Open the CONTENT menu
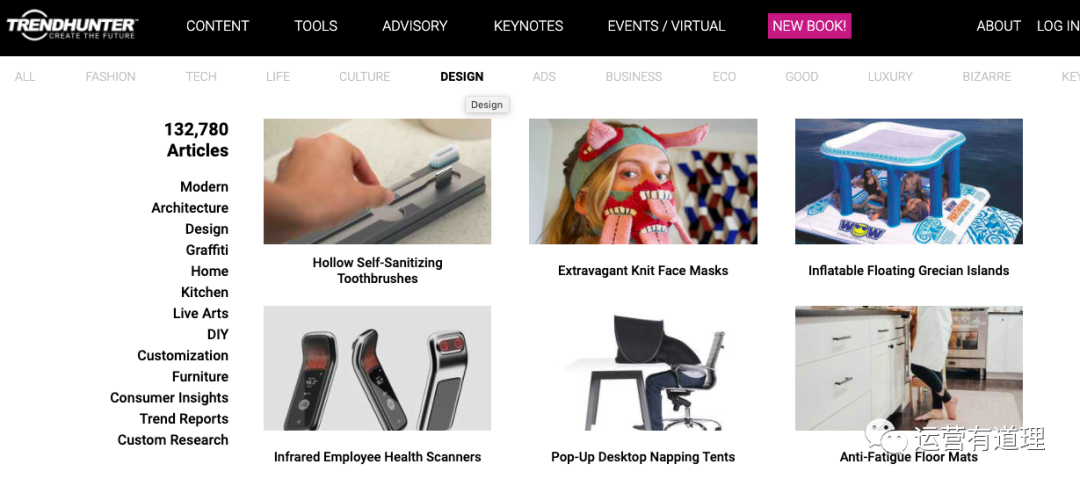This screenshot has width=1080, height=486. click(x=218, y=26)
